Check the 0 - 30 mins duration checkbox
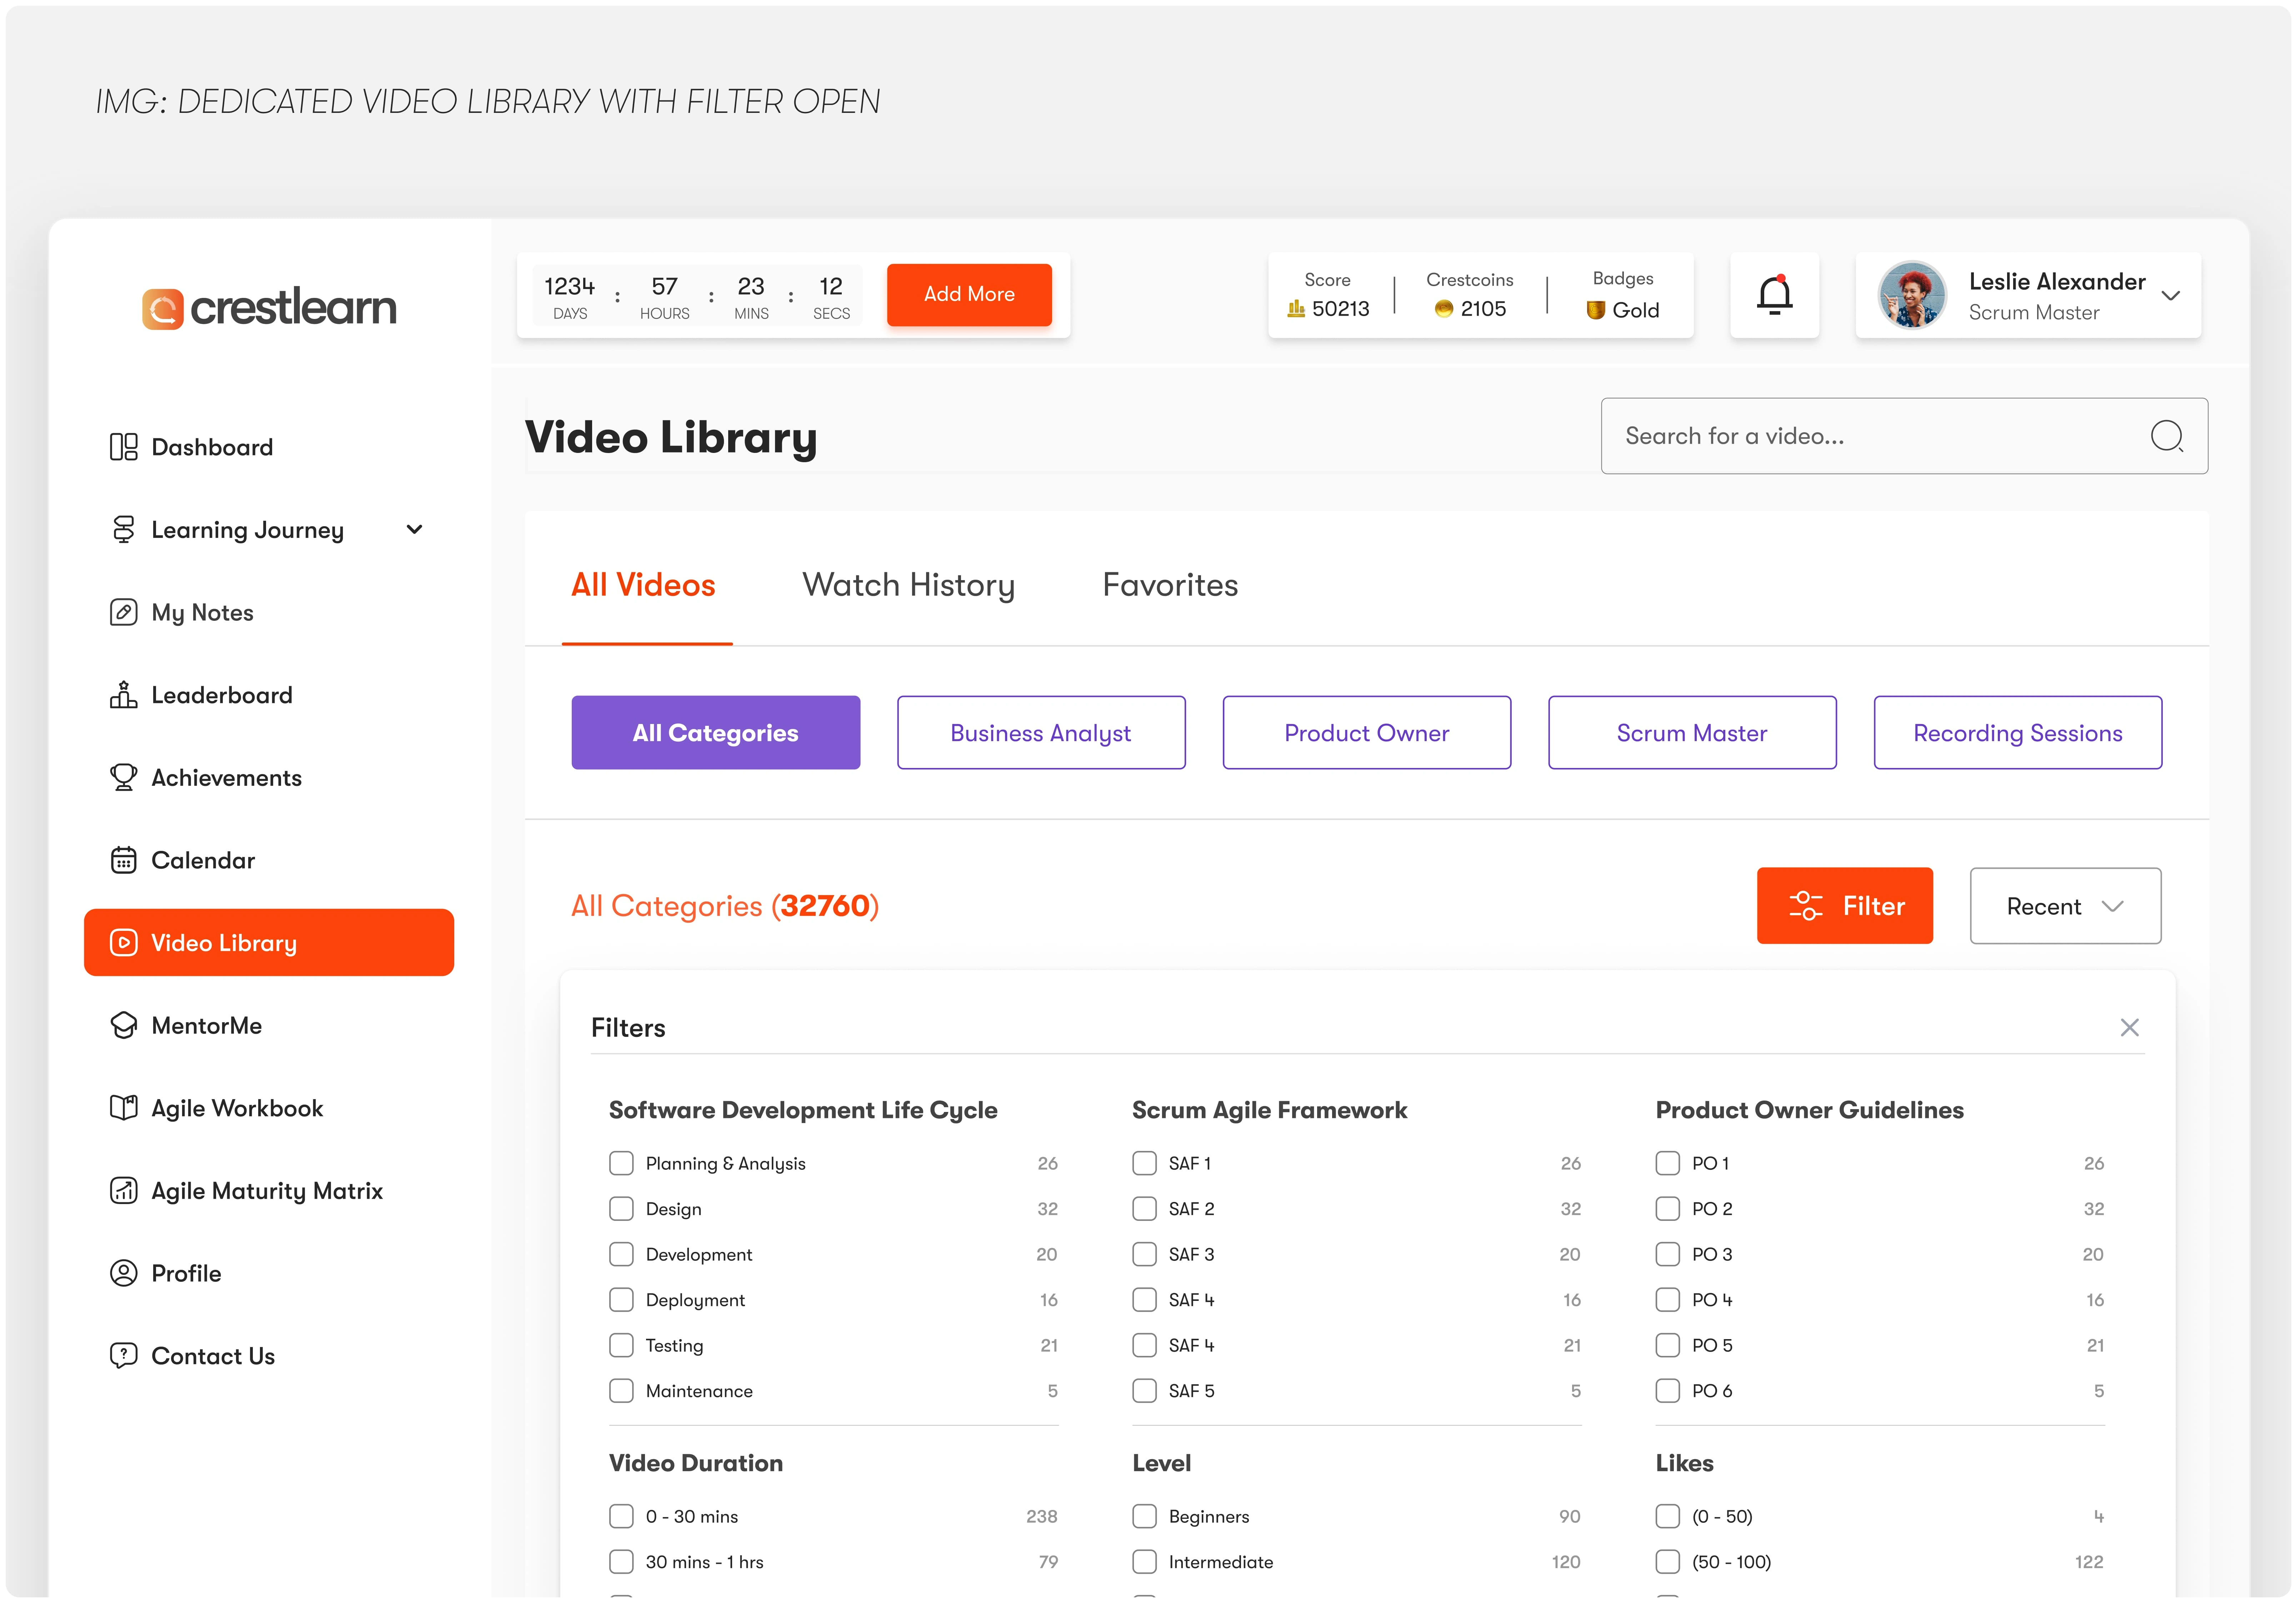The width and height of the screenshot is (2296, 1602). 621,1516
